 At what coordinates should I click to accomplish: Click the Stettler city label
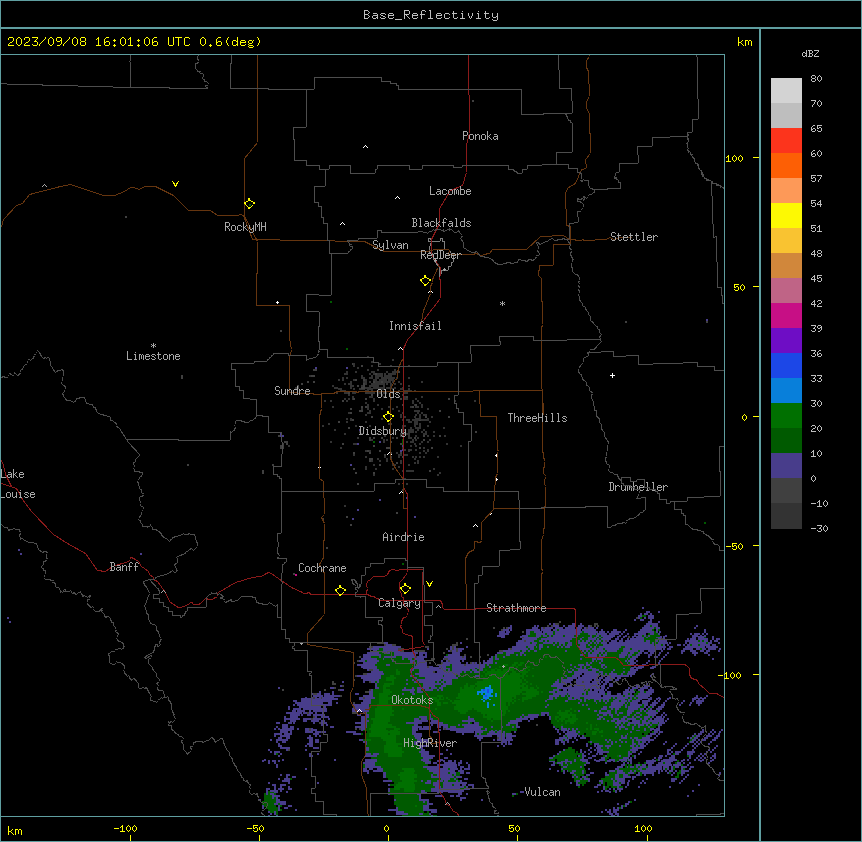point(634,237)
